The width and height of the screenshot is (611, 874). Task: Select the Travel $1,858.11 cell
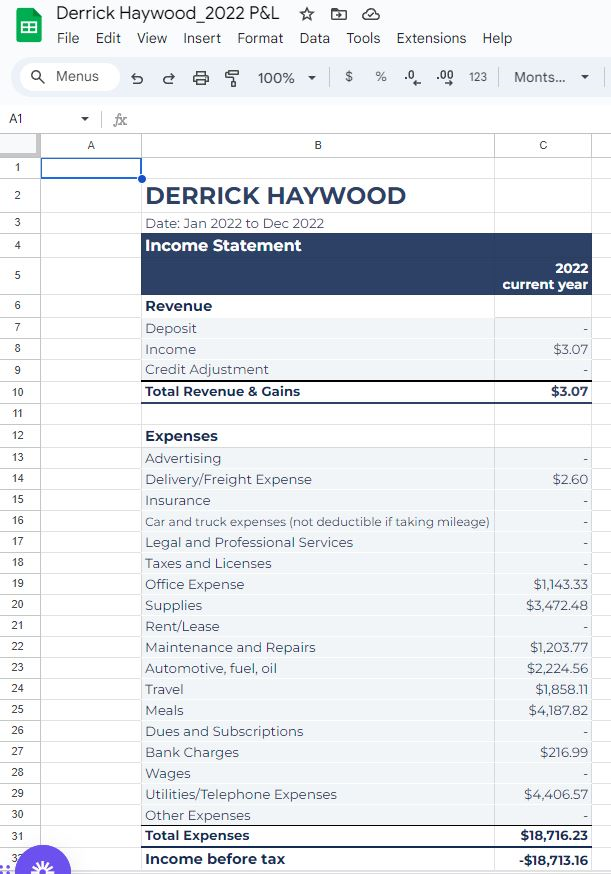543,690
